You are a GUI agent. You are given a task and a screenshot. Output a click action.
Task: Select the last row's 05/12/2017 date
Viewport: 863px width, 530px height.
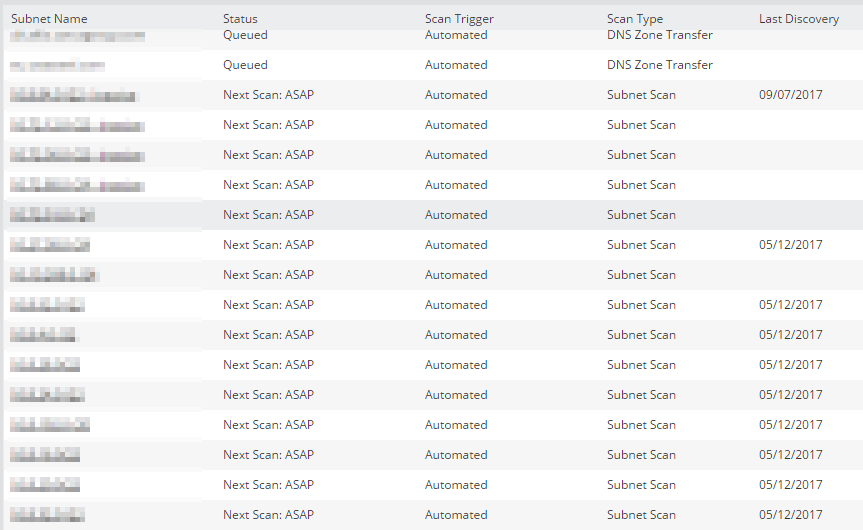[790, 515]
